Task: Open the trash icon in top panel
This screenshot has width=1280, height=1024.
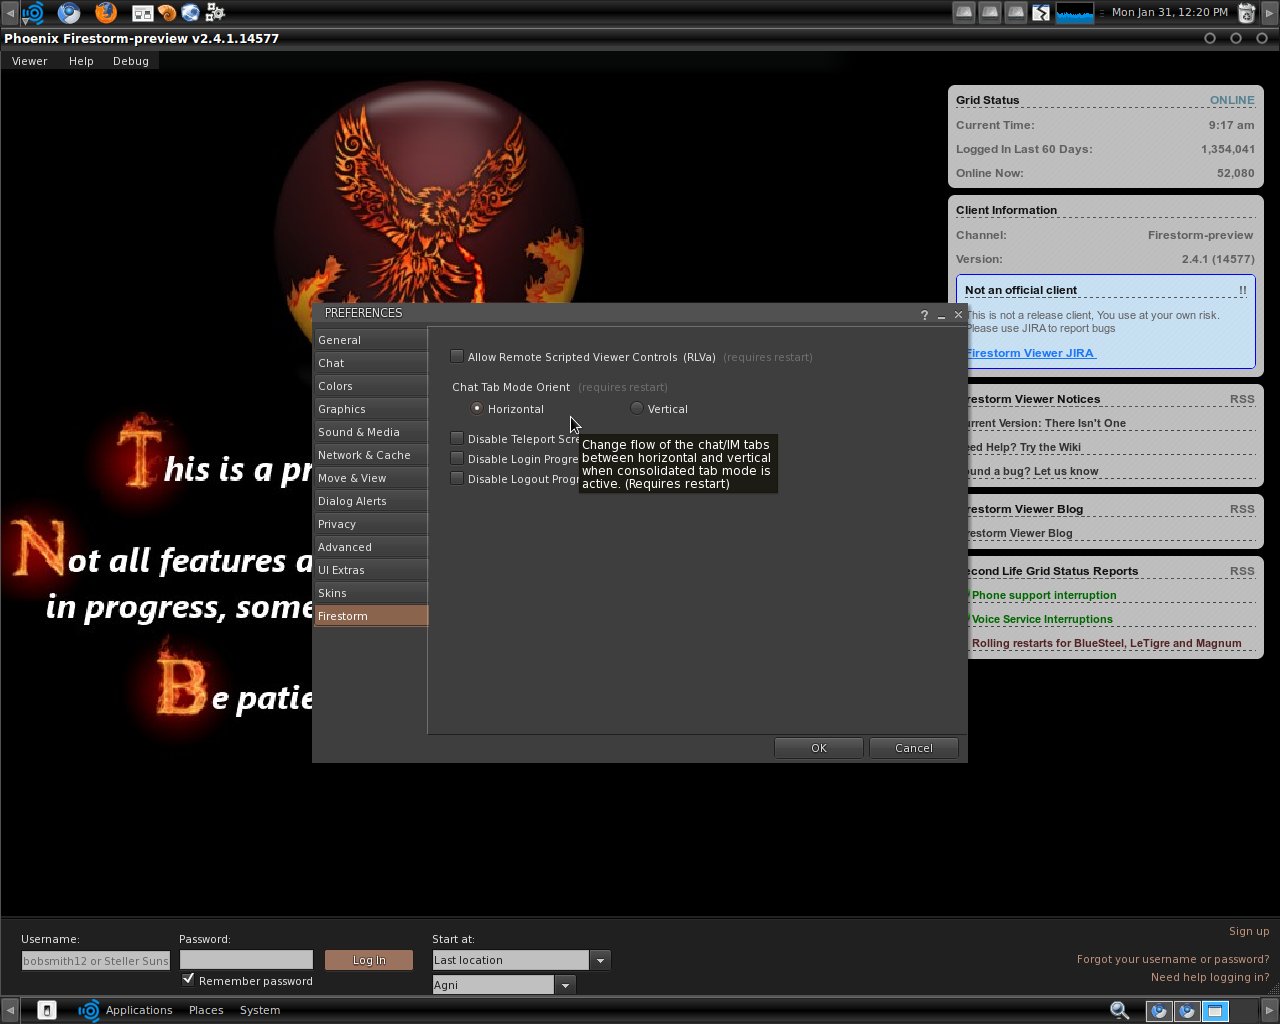Action: coord(1246,13)
